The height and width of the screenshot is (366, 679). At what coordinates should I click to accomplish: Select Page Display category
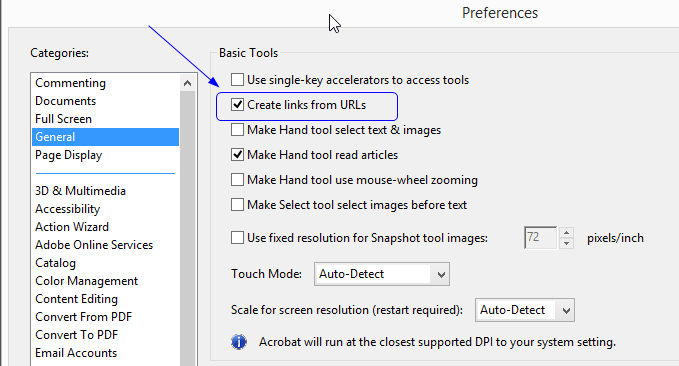68,155
